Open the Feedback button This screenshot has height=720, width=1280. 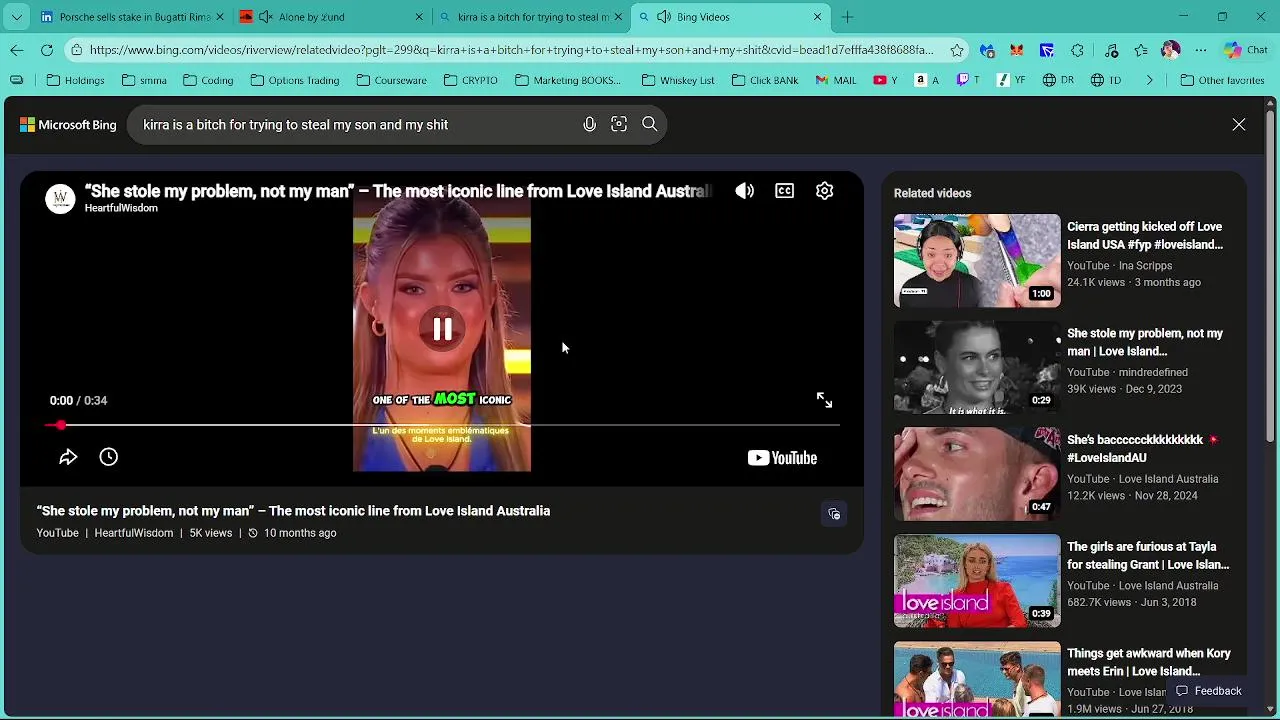pyautogui.click(x=1208, y=691)
